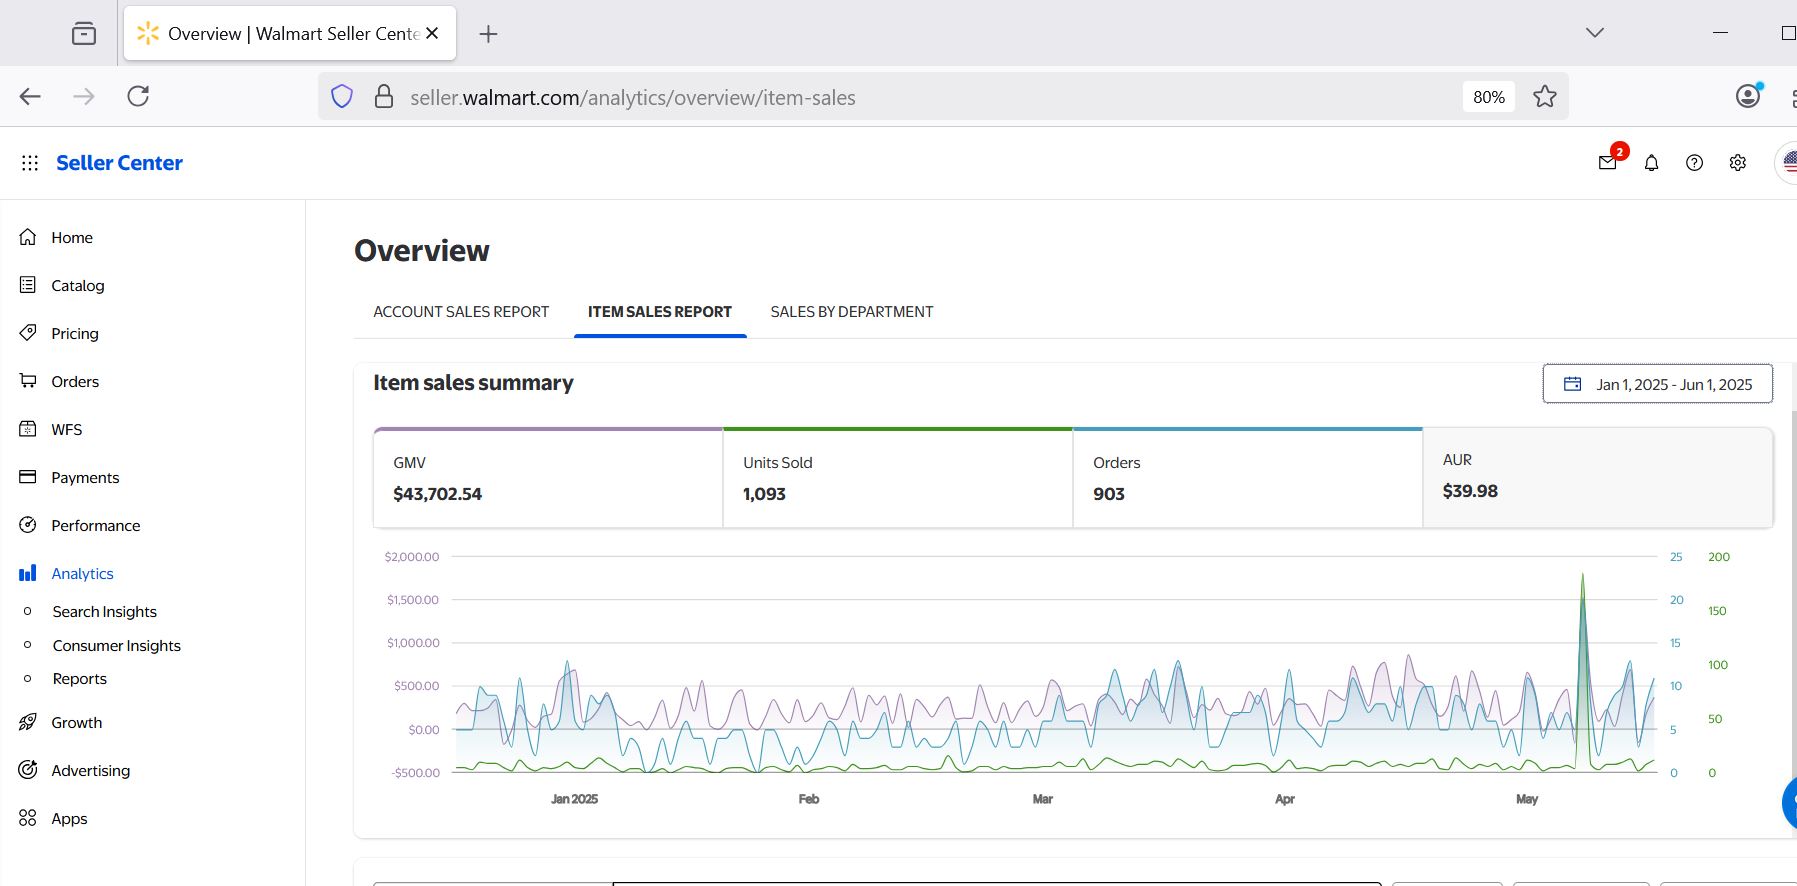Click the notifications bell icon

click(x=1651, y=163)
